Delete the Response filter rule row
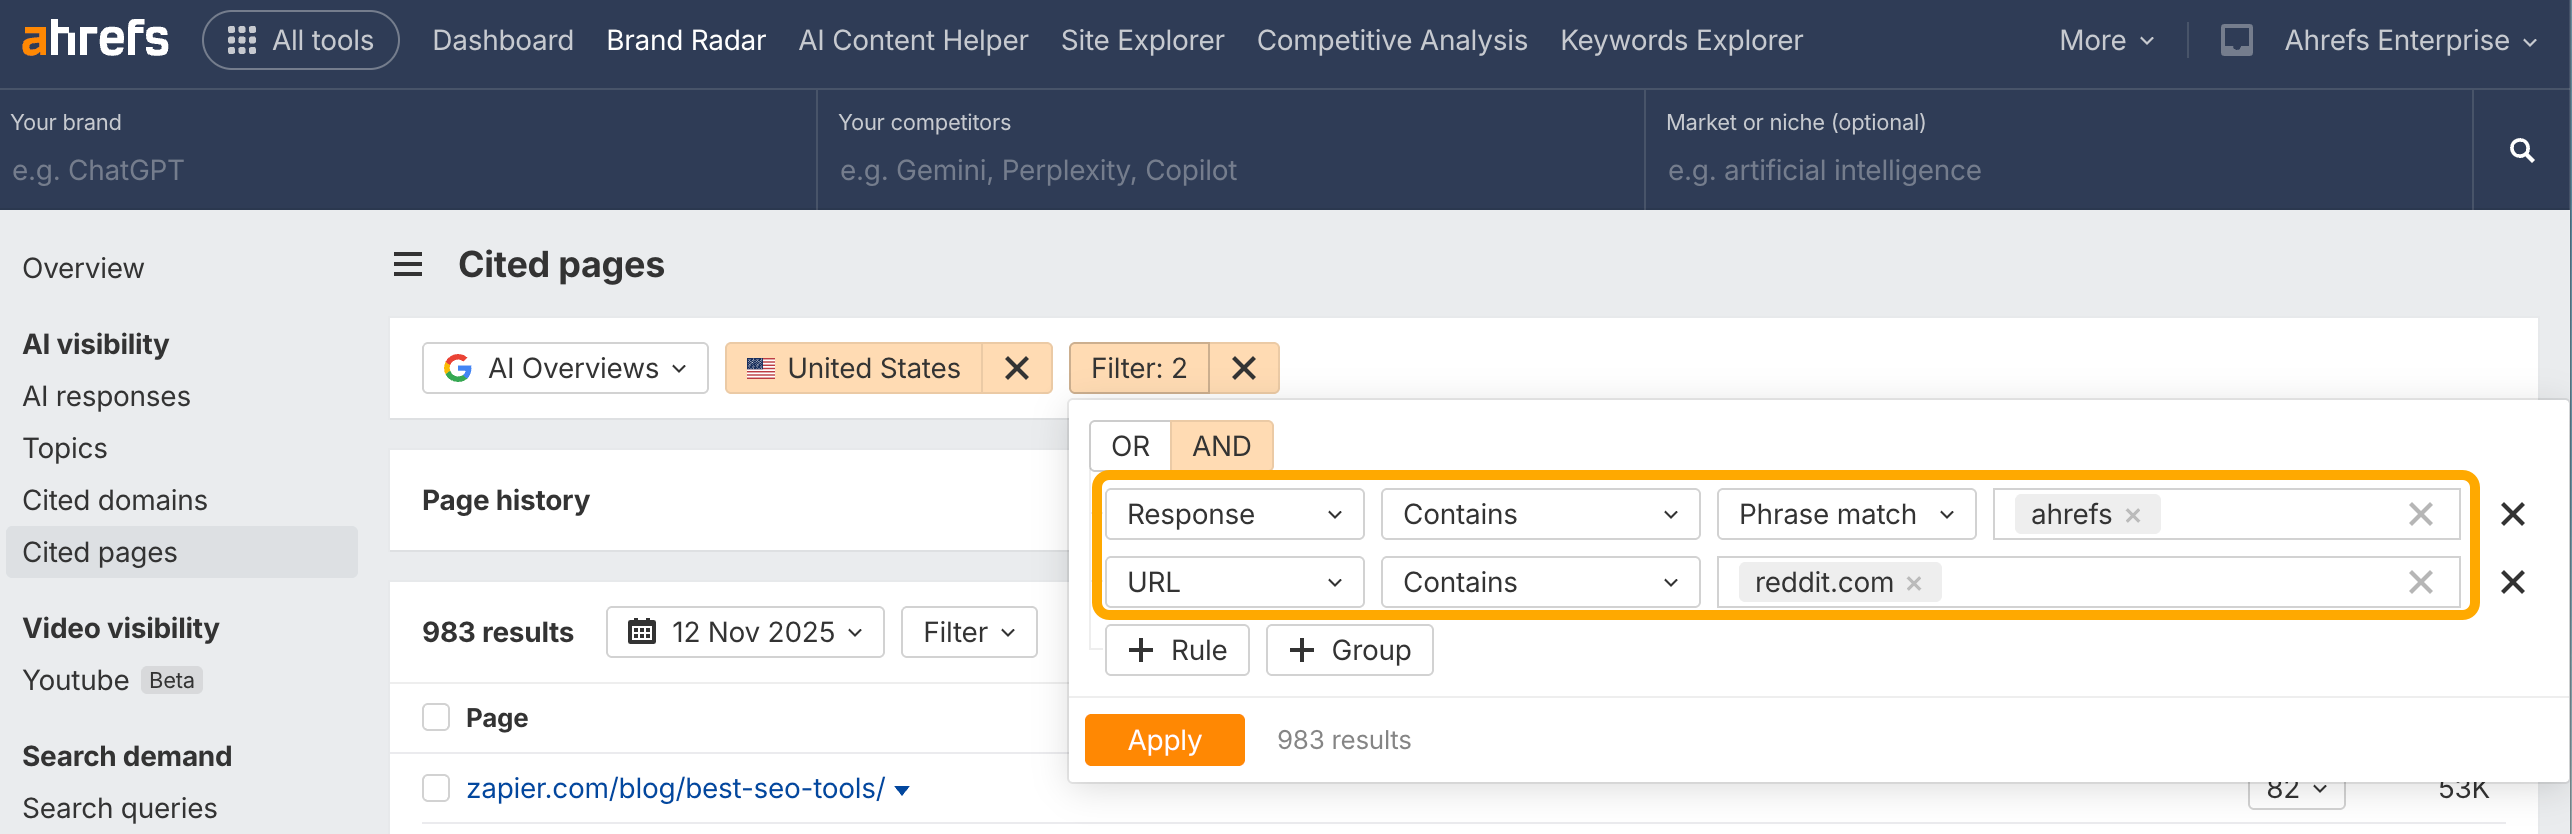2572x834 pixels. tap(2512, 514)
